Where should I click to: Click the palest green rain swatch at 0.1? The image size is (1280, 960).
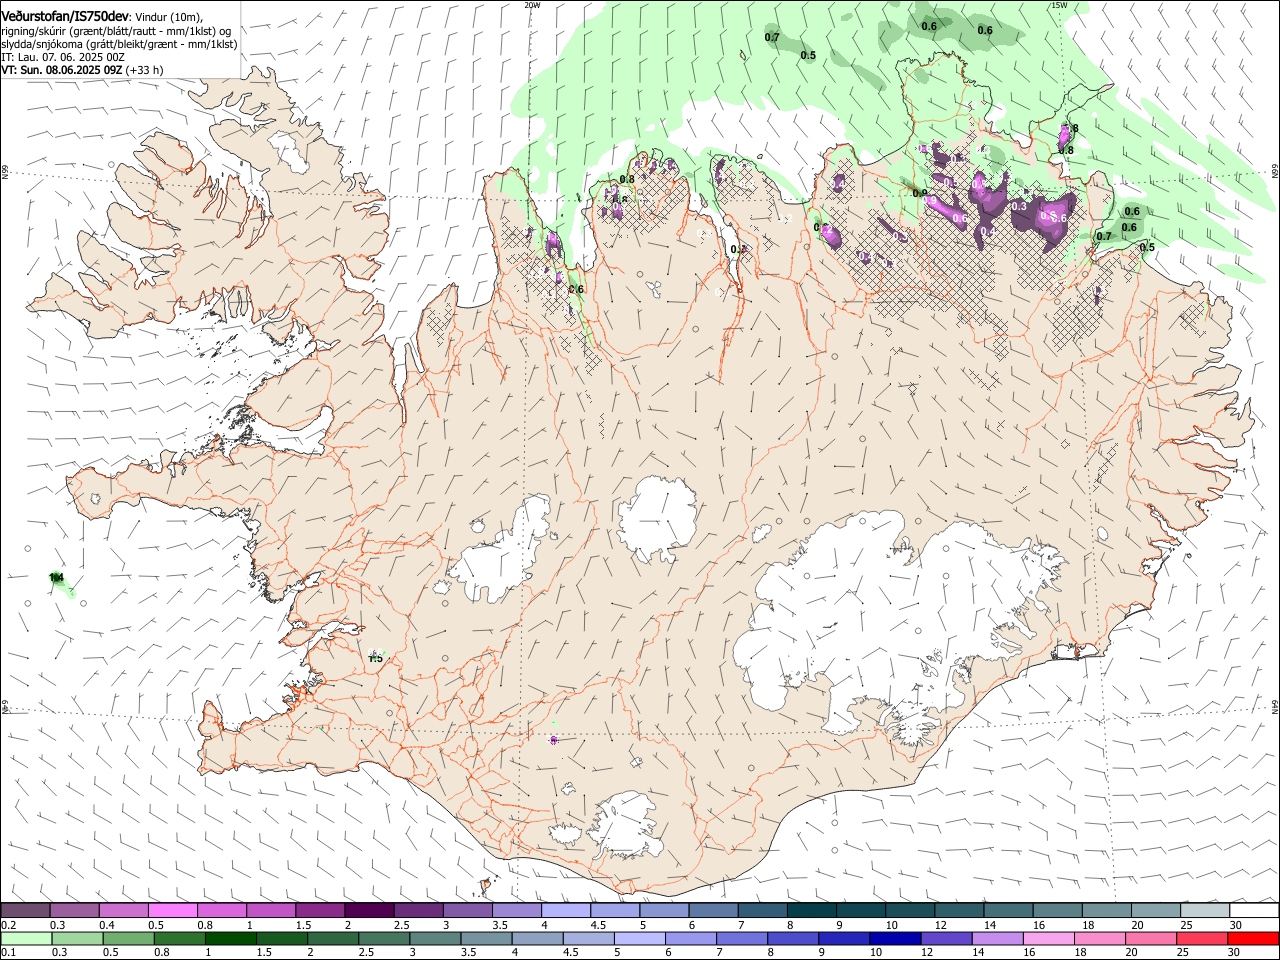26,938
